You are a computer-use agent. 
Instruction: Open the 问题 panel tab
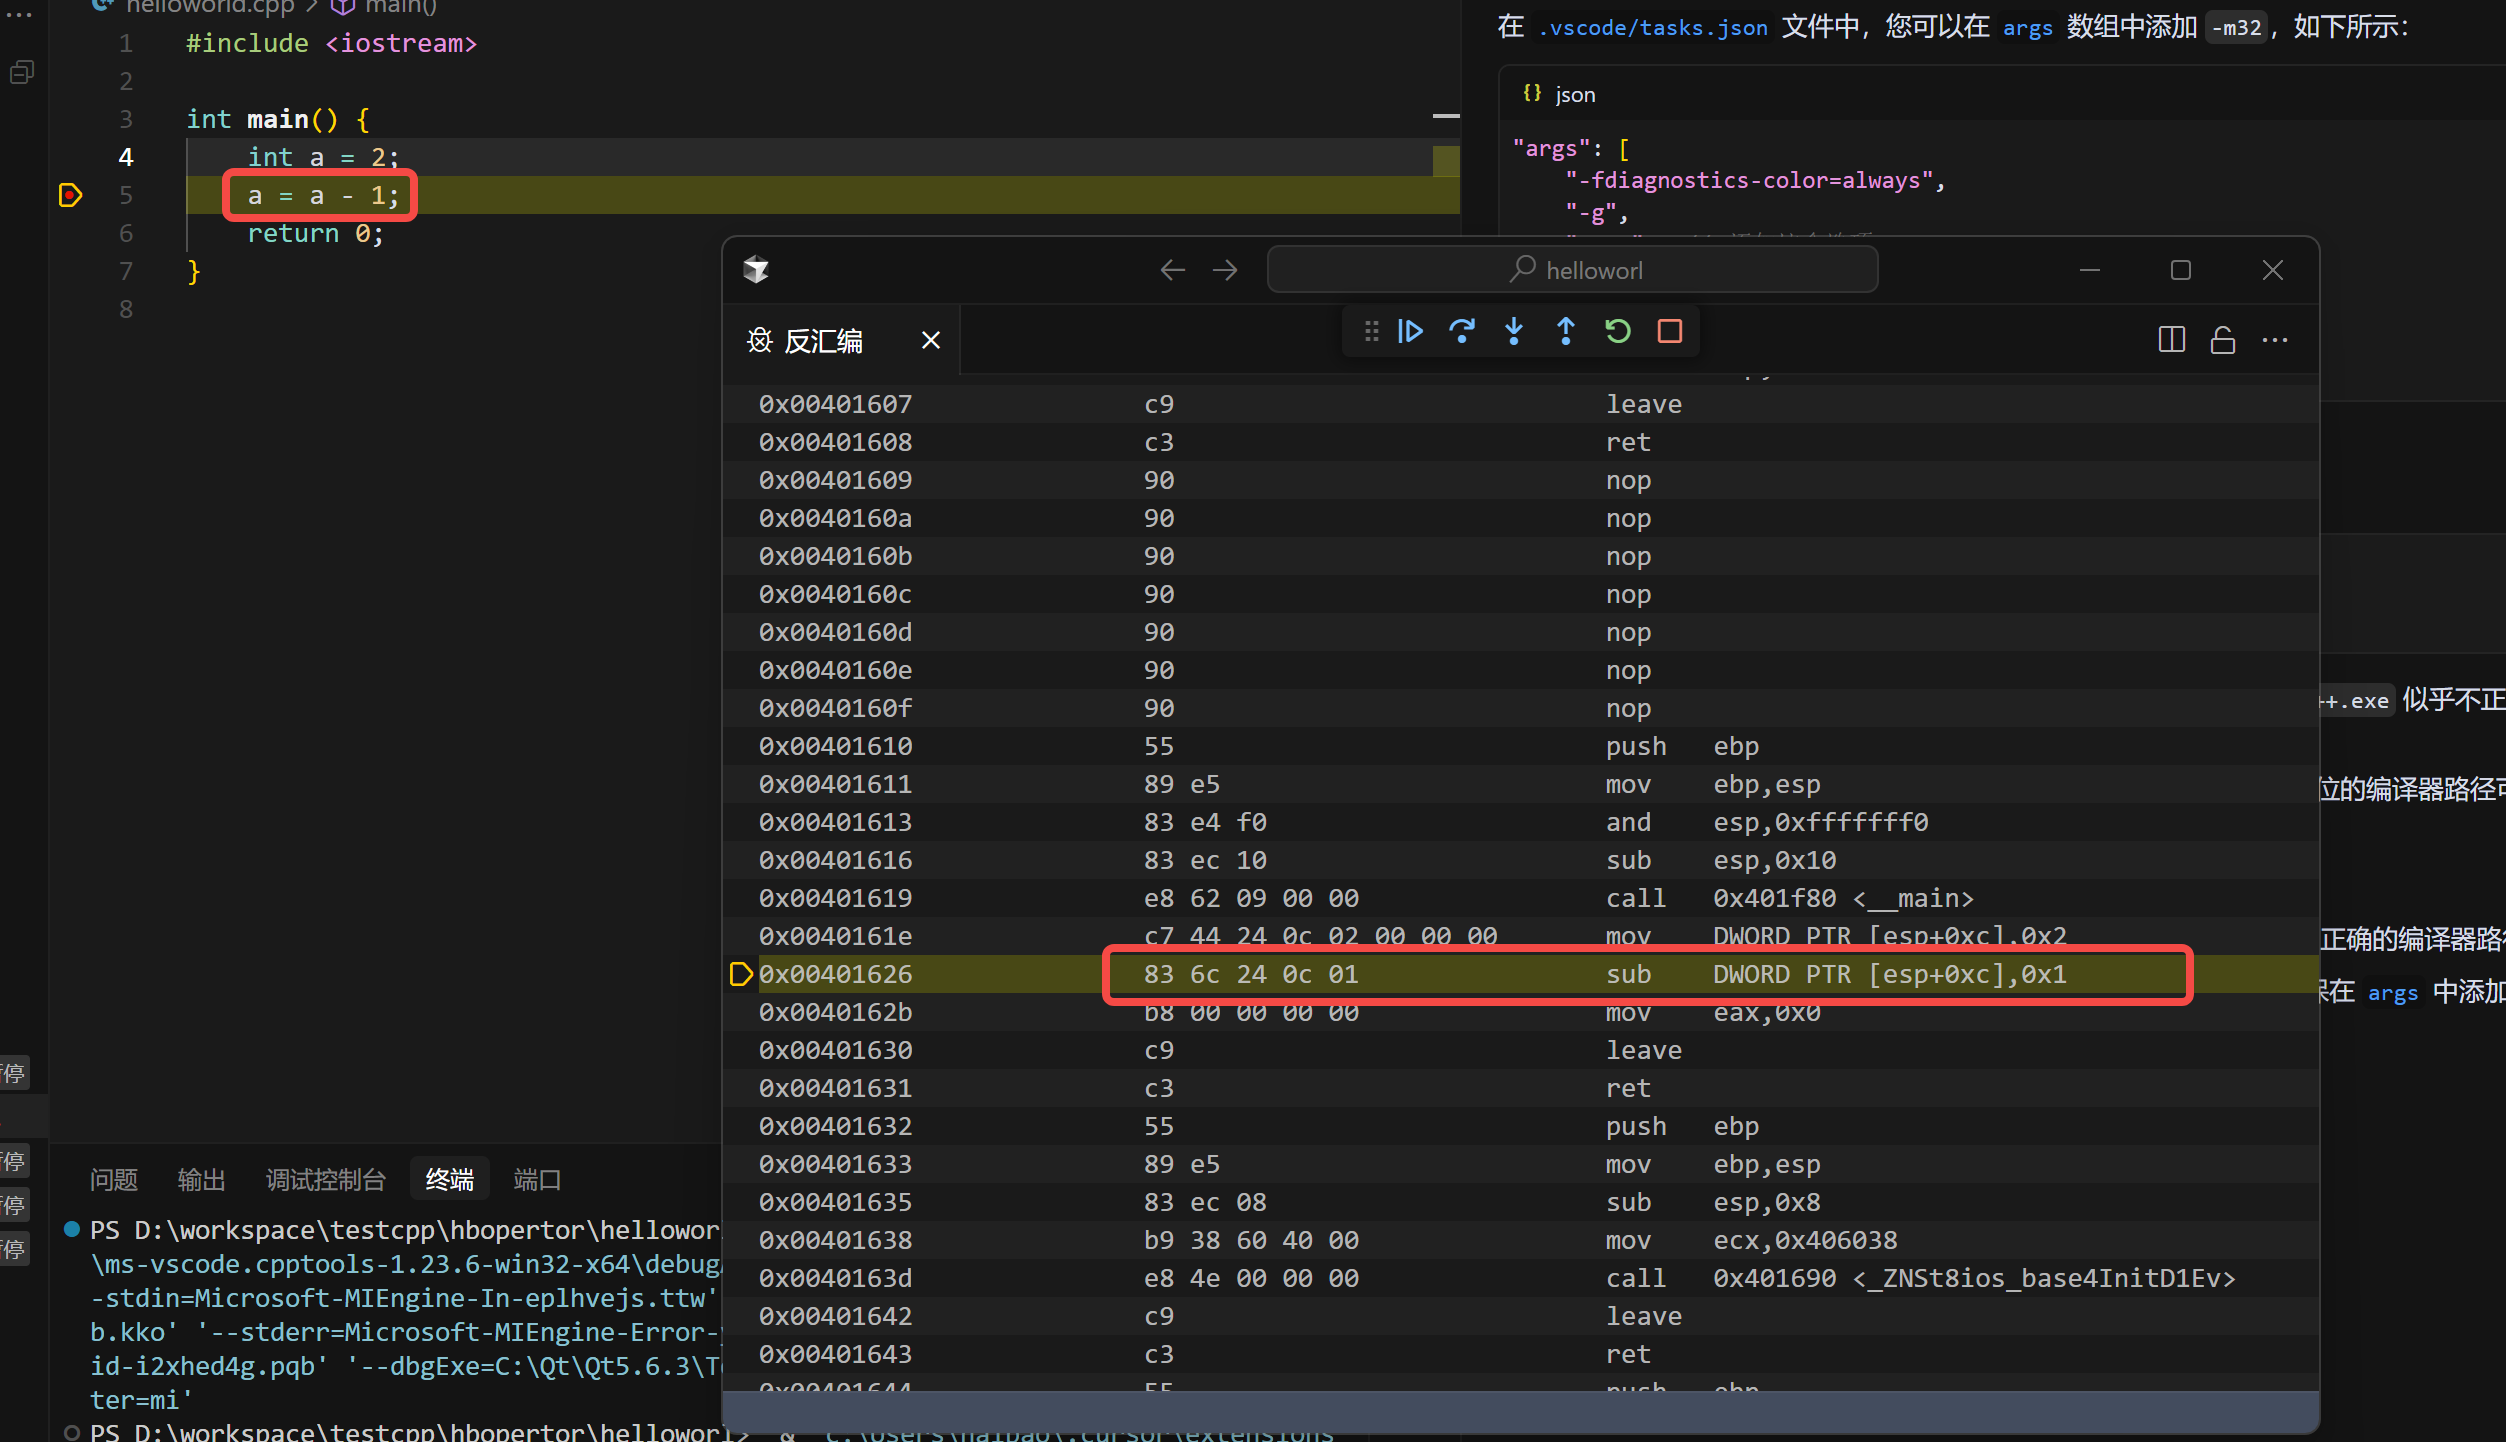[113, 1180]
